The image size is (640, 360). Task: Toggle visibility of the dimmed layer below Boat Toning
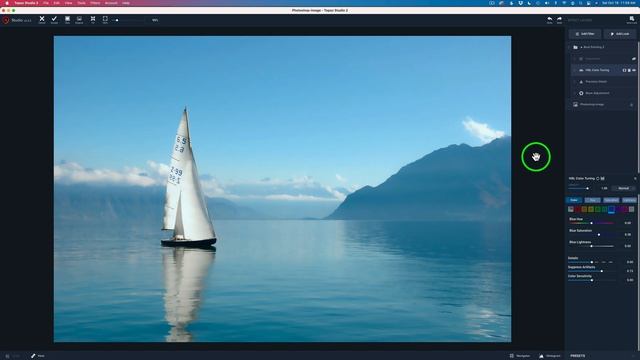pyautogui.click(x=634, y=59)
